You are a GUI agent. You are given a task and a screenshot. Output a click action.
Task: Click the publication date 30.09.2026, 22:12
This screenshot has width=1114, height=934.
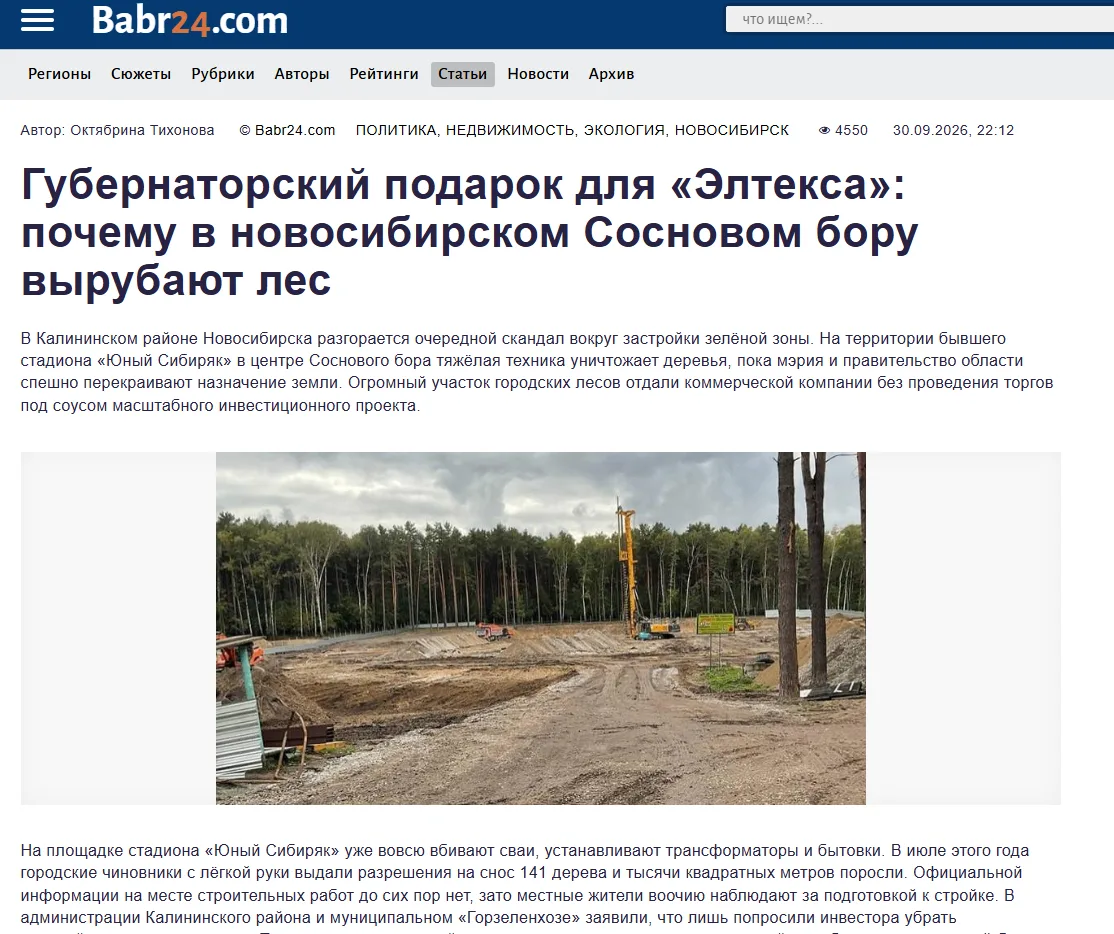(953, 130)
